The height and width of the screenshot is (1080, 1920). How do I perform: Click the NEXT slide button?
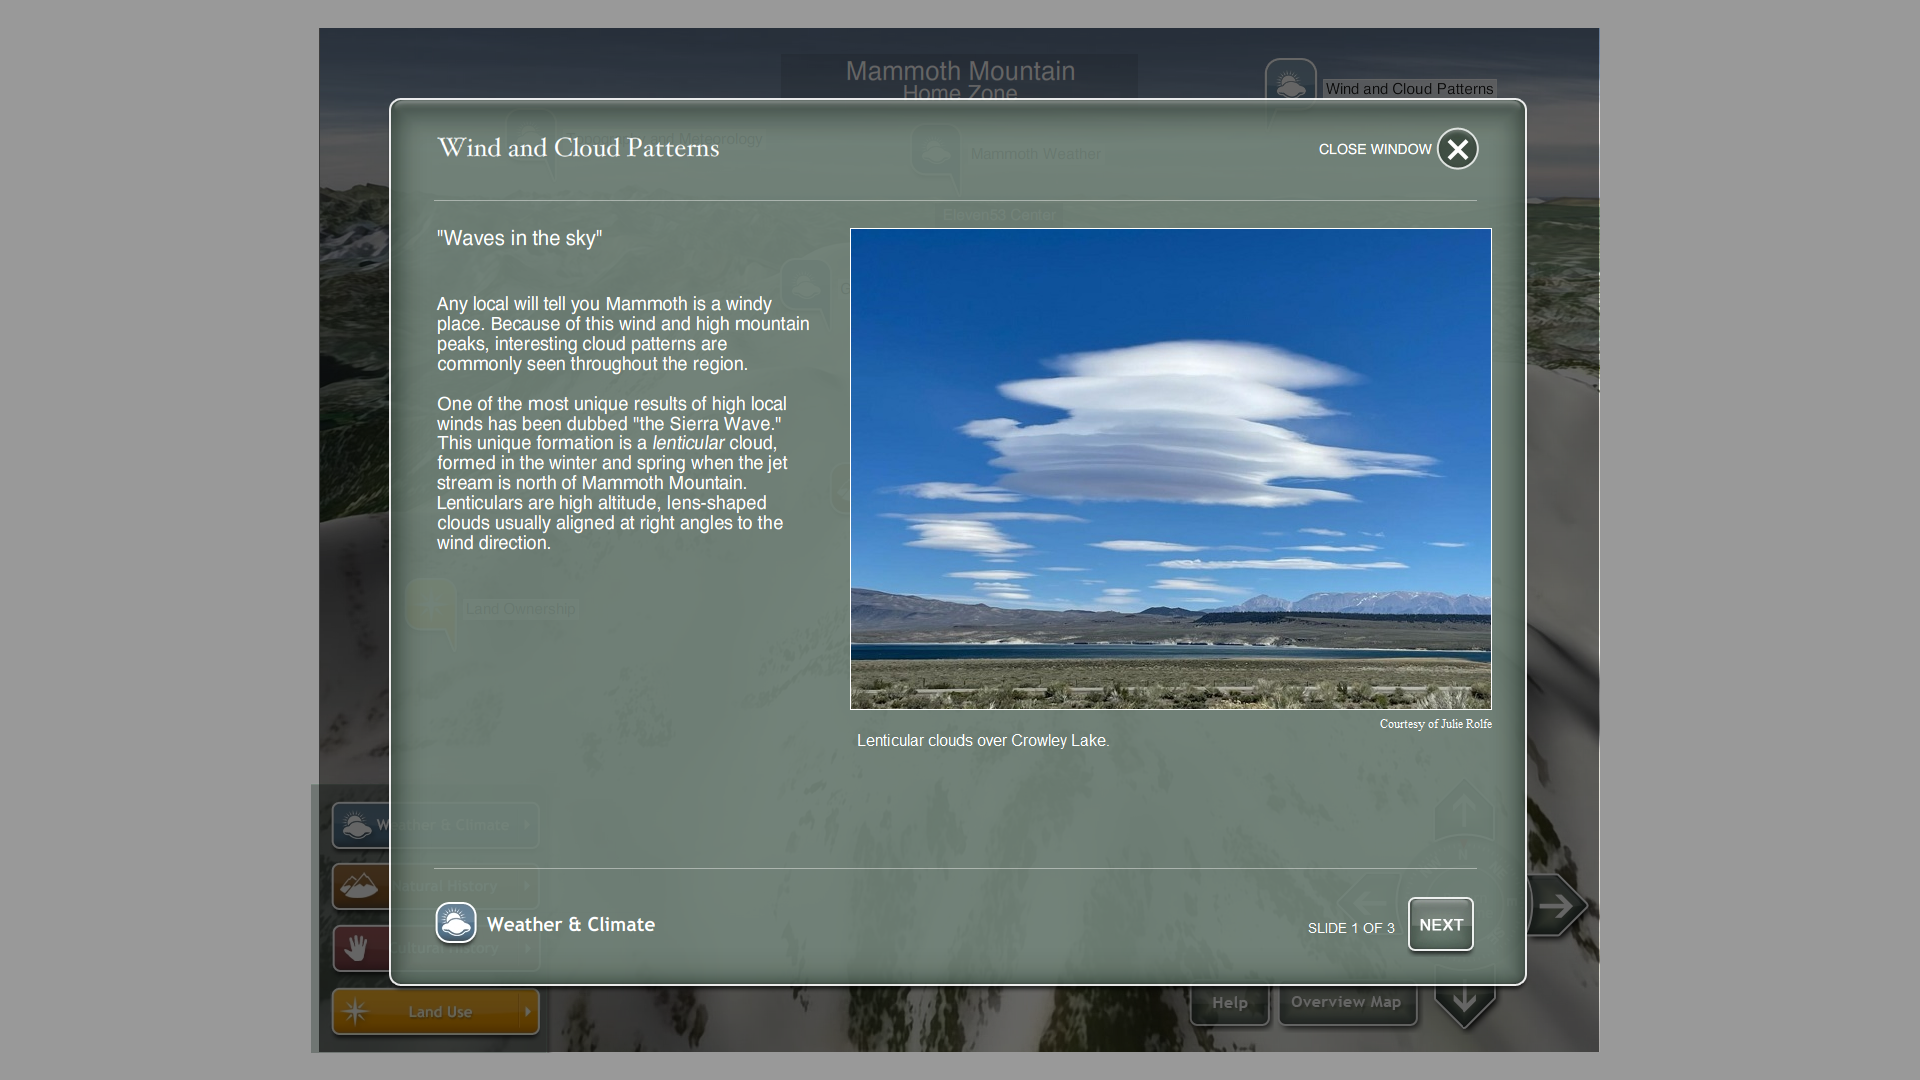[1440, 925]
